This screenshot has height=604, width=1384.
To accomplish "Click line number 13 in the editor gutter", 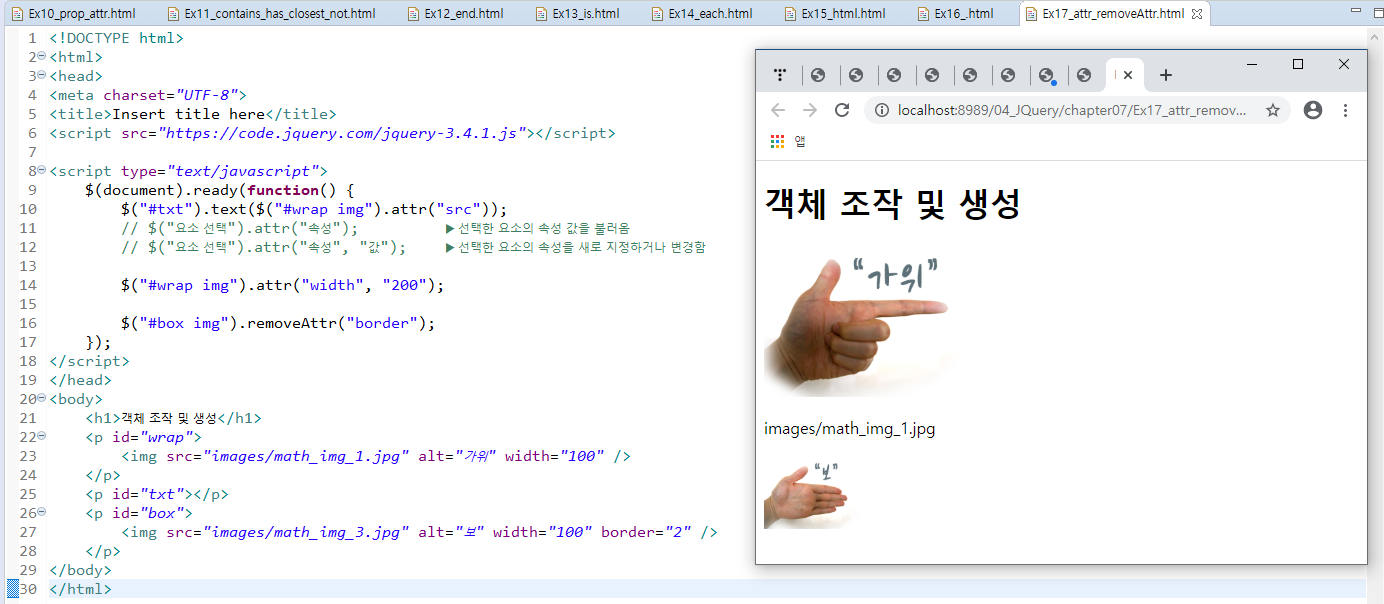I will click(29, 266).
